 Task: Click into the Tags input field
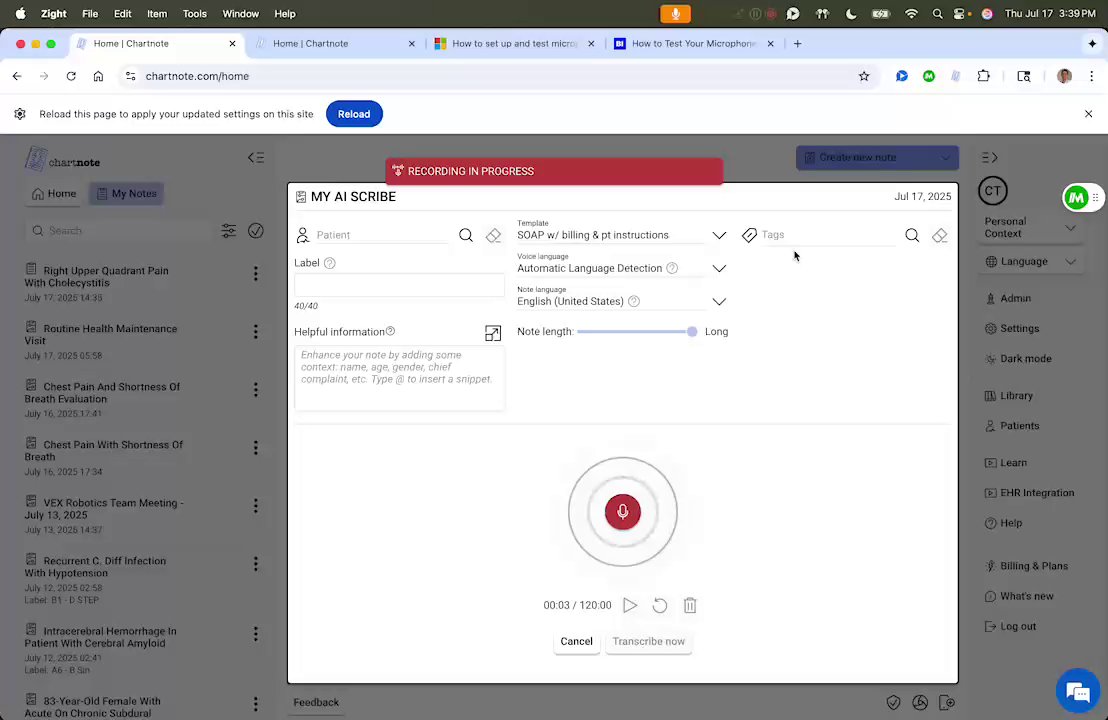pos(827,235)
